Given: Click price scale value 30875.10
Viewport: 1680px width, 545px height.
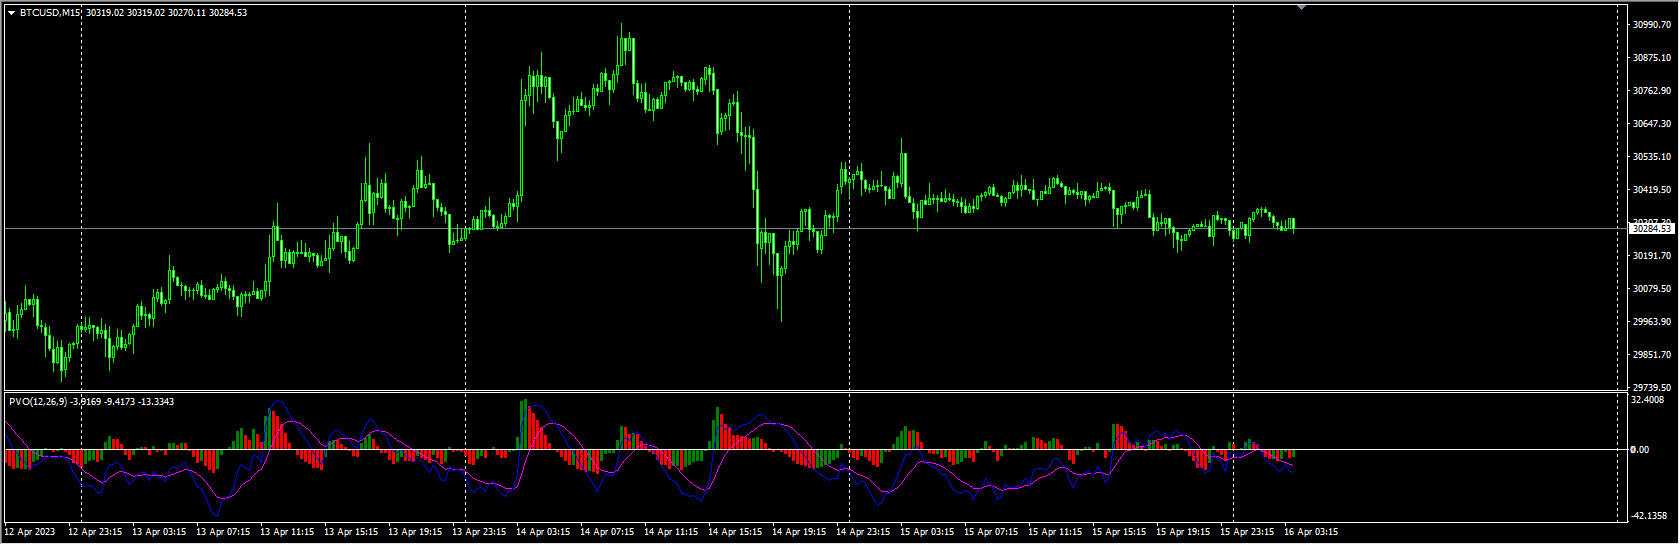Looking at the screenshot, I should [x=1652, y=58].
